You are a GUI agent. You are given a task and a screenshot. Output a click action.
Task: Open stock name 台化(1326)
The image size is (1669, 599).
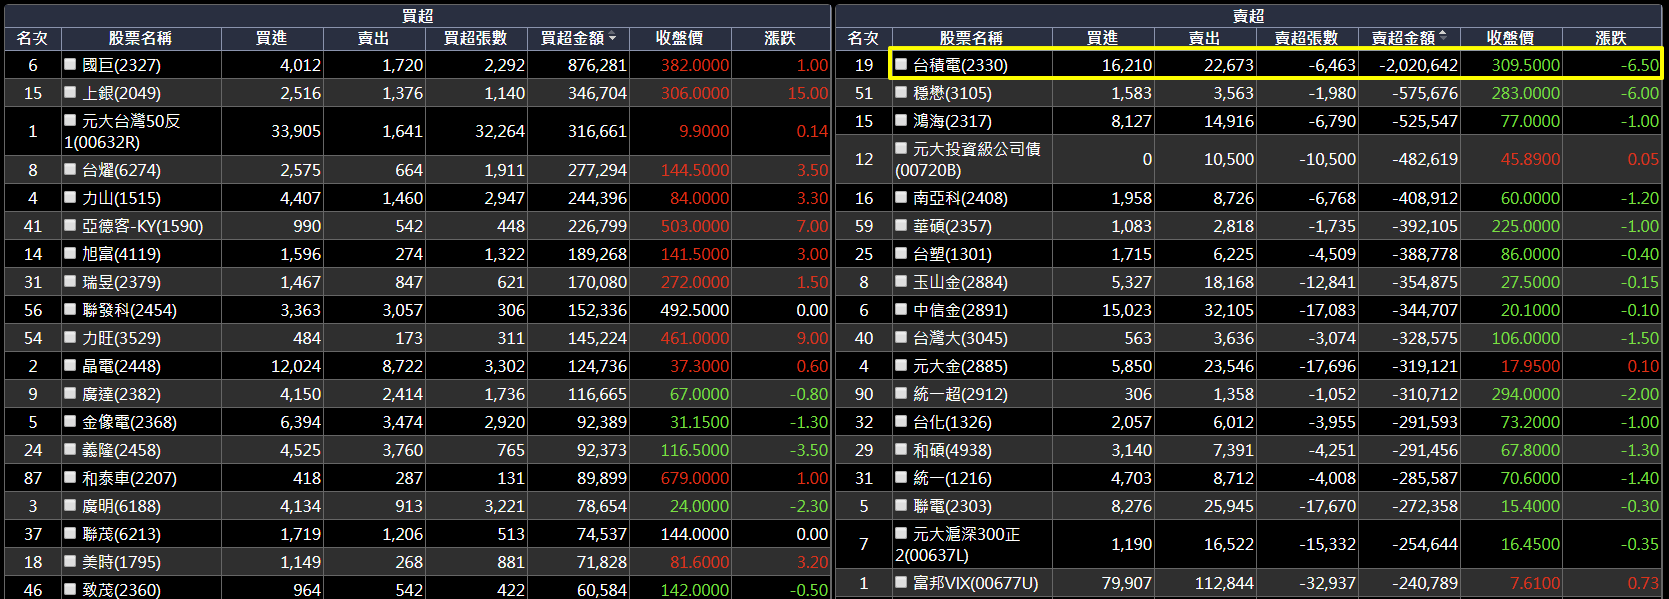click(952, 422)
